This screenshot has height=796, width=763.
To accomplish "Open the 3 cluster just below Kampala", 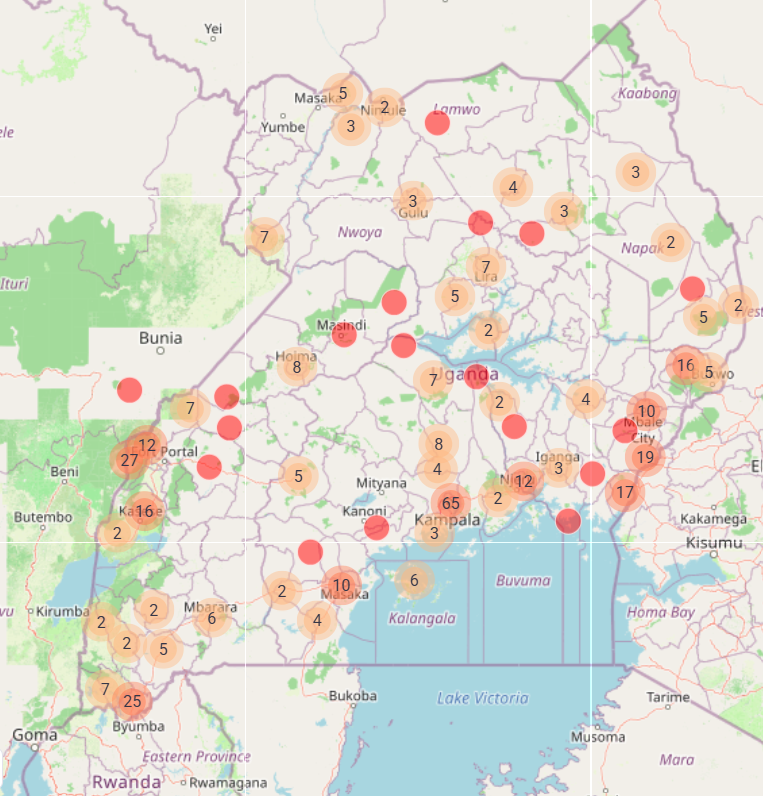I will click(x=434, y=533).
